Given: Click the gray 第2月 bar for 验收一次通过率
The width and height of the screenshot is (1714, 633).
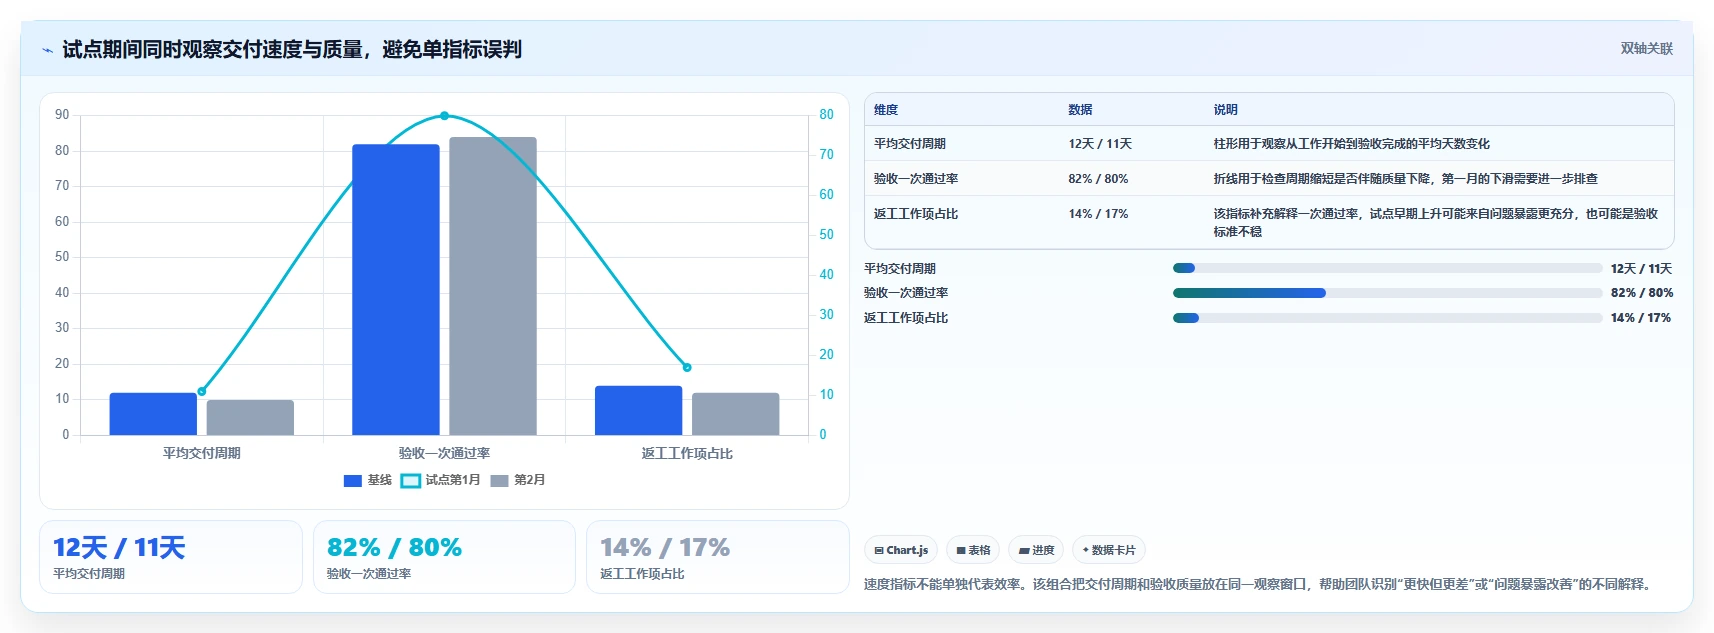Looking at the screenshot, I should 493,286.
